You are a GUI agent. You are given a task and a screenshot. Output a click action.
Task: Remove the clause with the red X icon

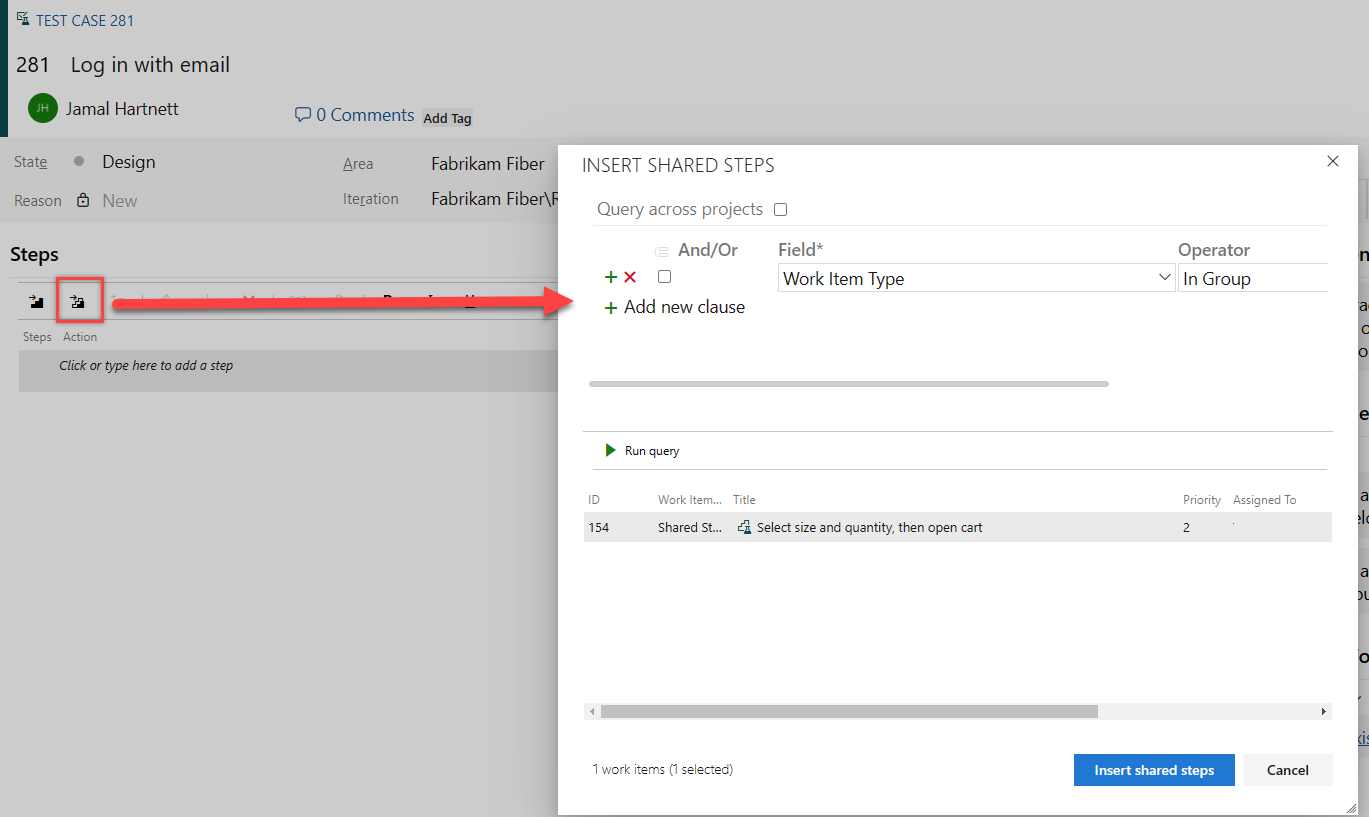[630, 277]
